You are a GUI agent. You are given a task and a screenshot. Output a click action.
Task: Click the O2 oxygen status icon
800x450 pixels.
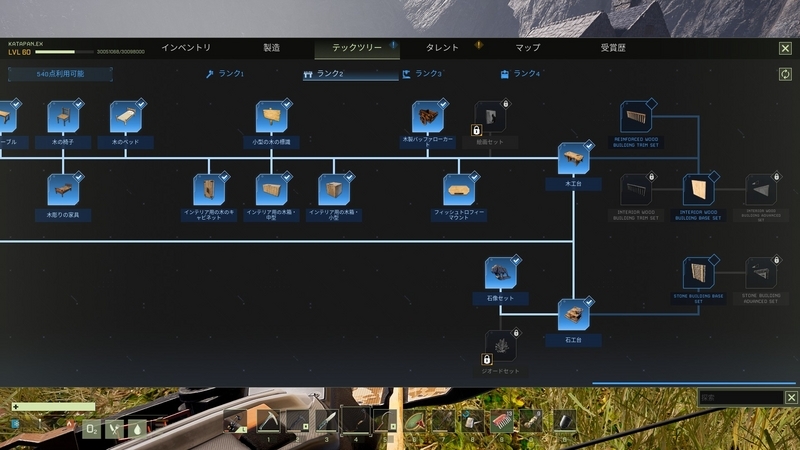(91, 429)
